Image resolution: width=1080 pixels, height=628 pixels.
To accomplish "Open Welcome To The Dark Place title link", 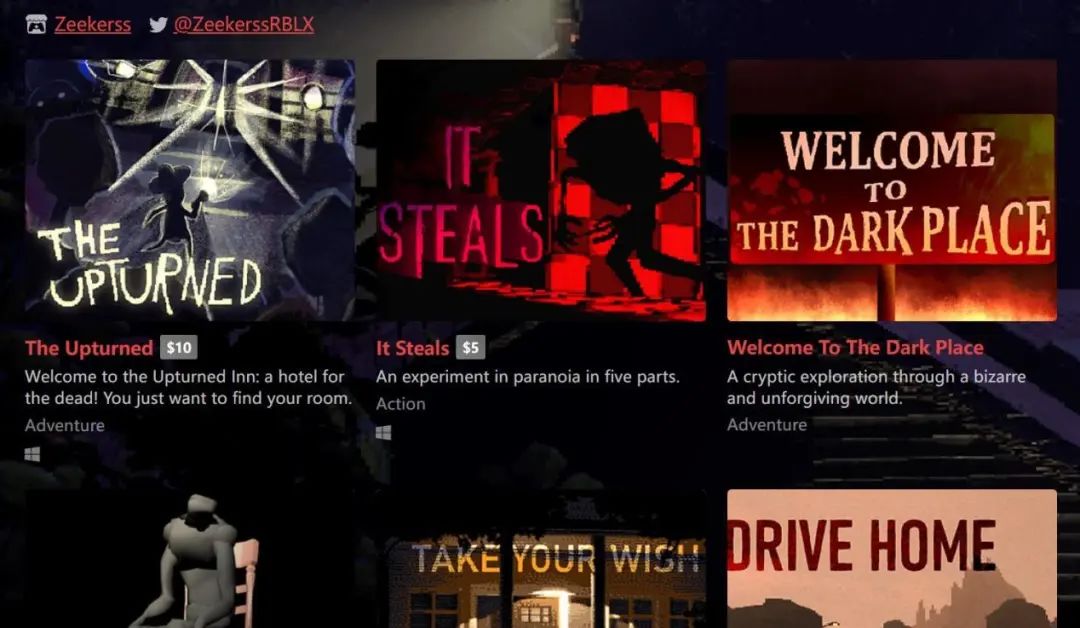I will (855, 347).
